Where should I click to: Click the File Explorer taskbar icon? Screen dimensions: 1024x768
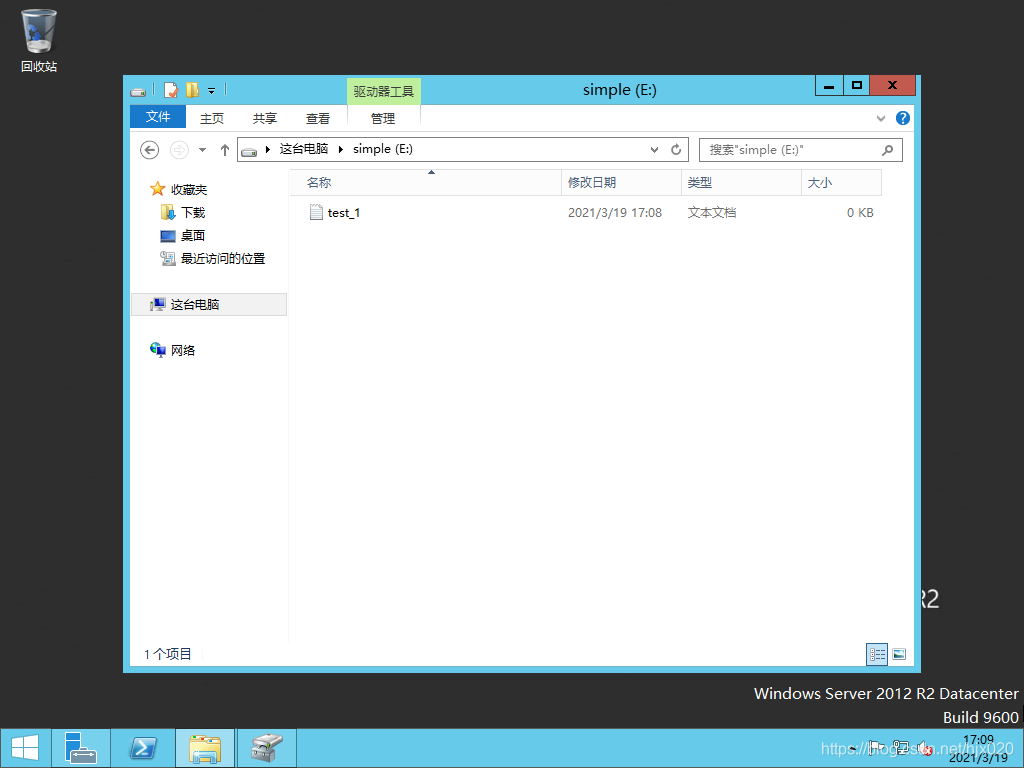point(205,748)
